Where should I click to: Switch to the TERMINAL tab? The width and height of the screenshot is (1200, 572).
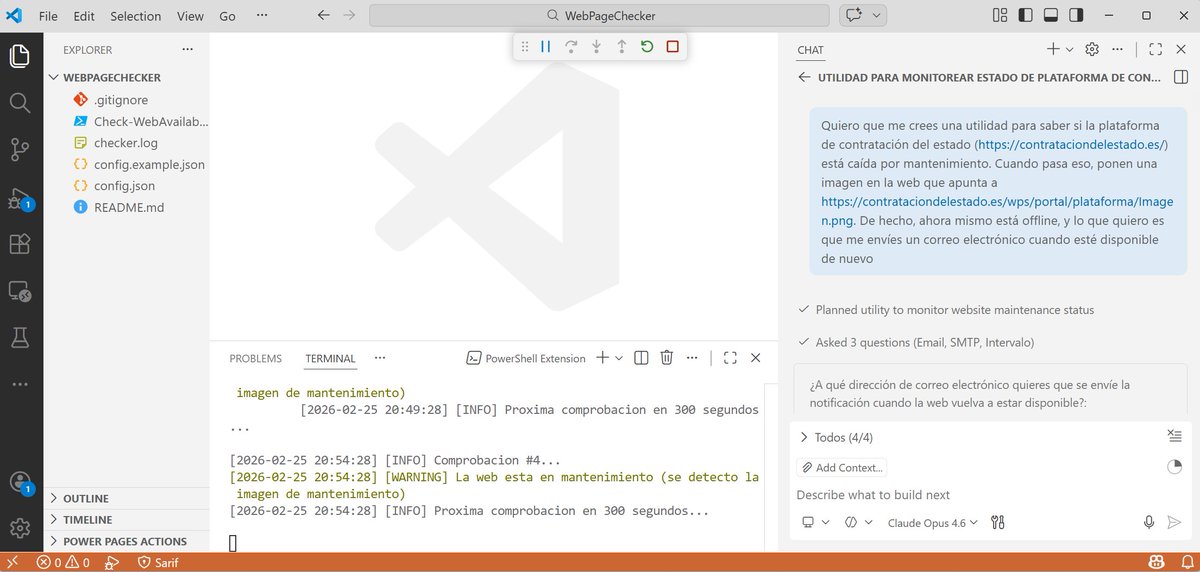tap(330, 358)
